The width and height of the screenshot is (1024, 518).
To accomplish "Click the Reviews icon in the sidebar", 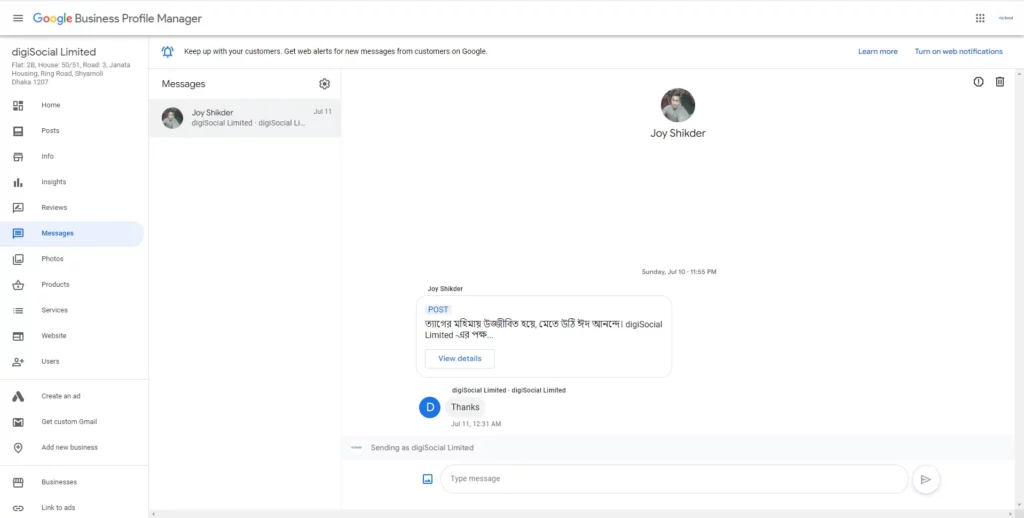I will click(18, 208).
